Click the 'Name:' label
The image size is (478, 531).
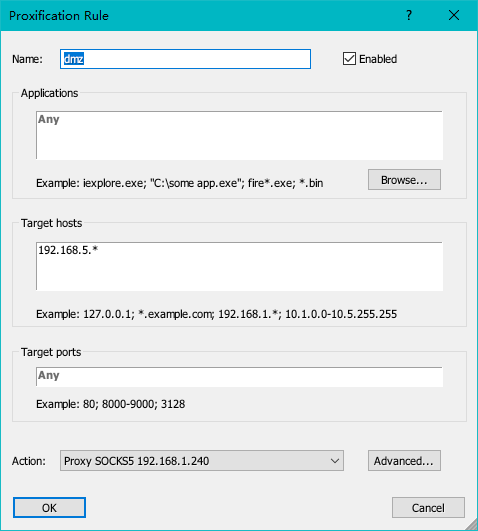[27, 59]
